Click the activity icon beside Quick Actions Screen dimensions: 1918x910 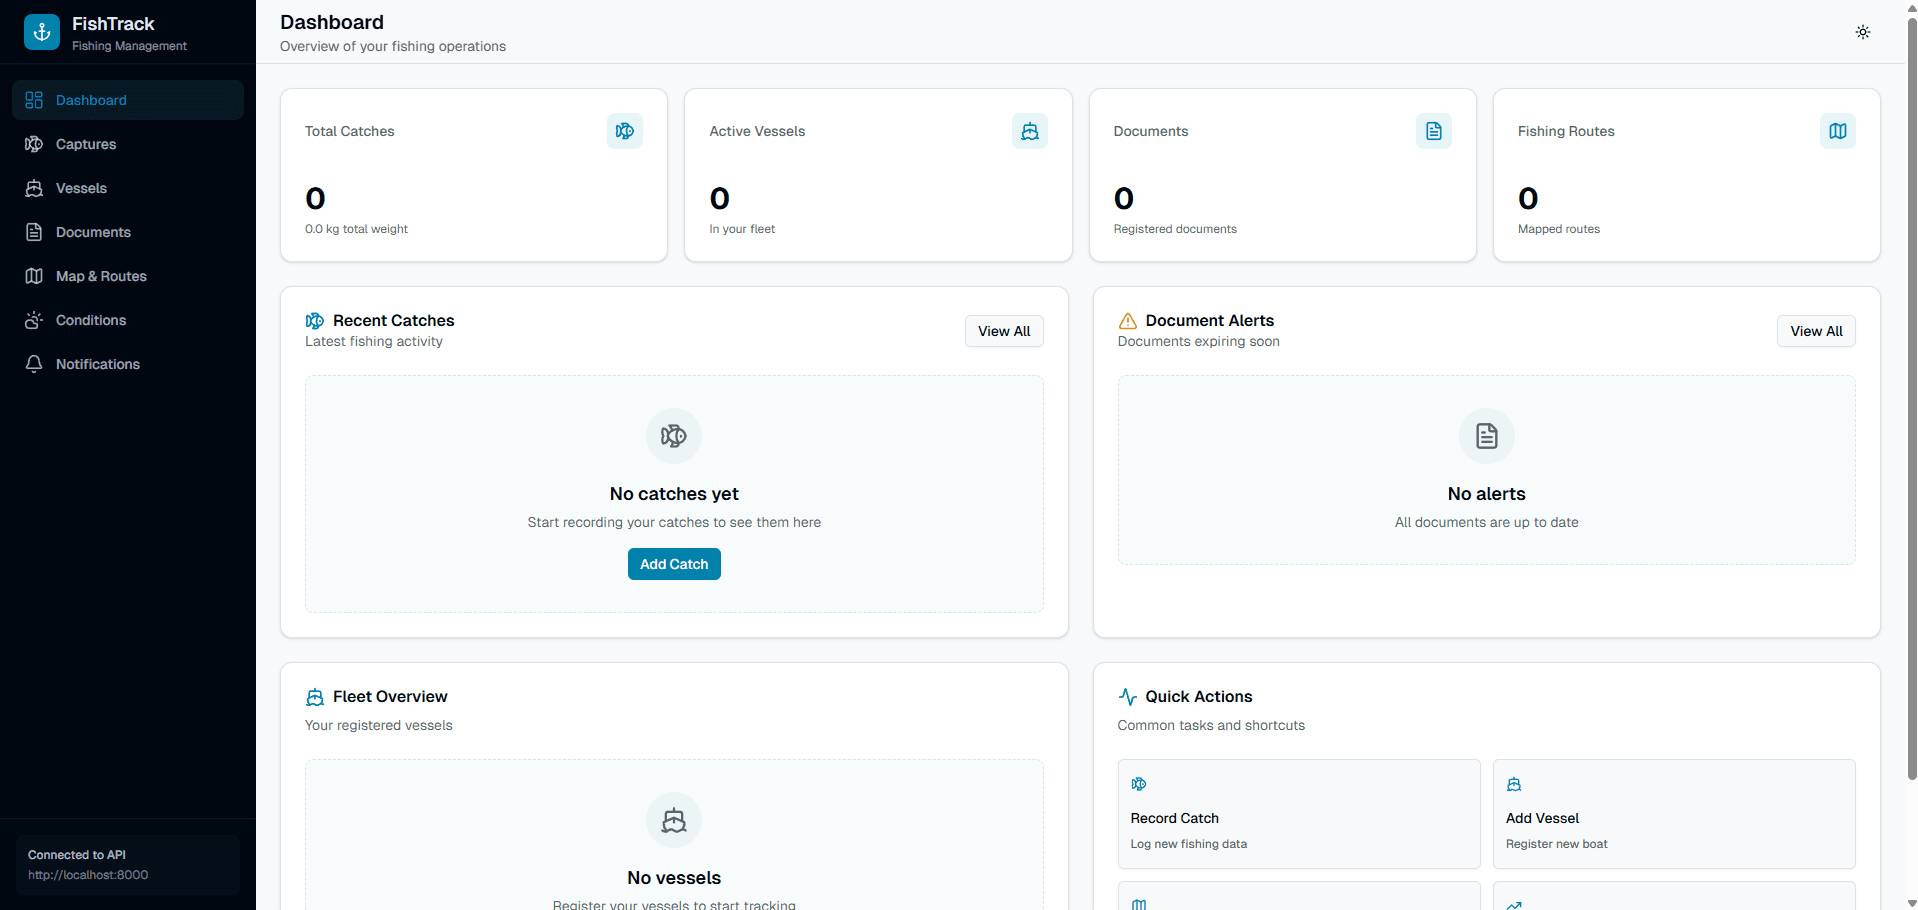1128,697
